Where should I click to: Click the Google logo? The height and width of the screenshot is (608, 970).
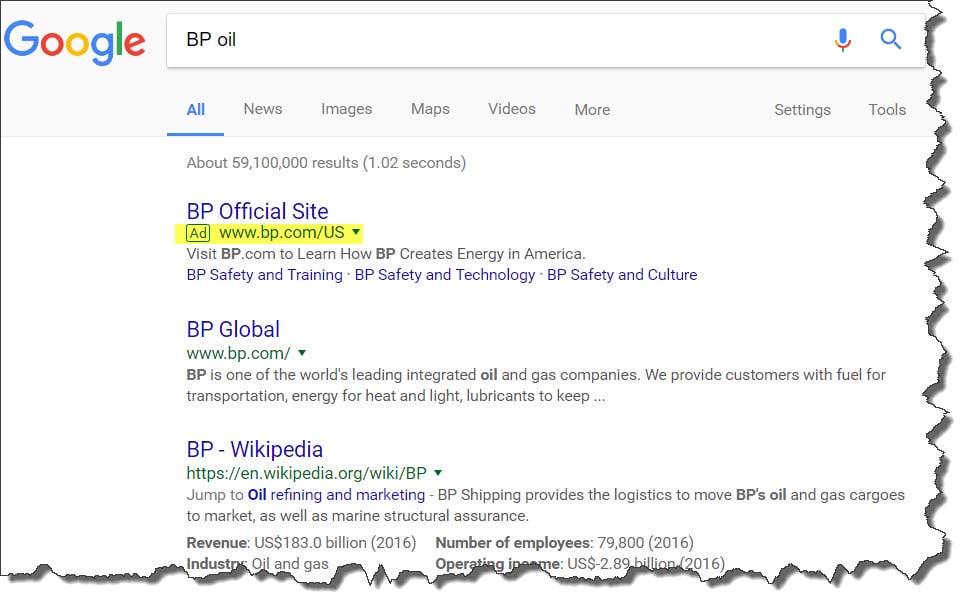[75, 42]
